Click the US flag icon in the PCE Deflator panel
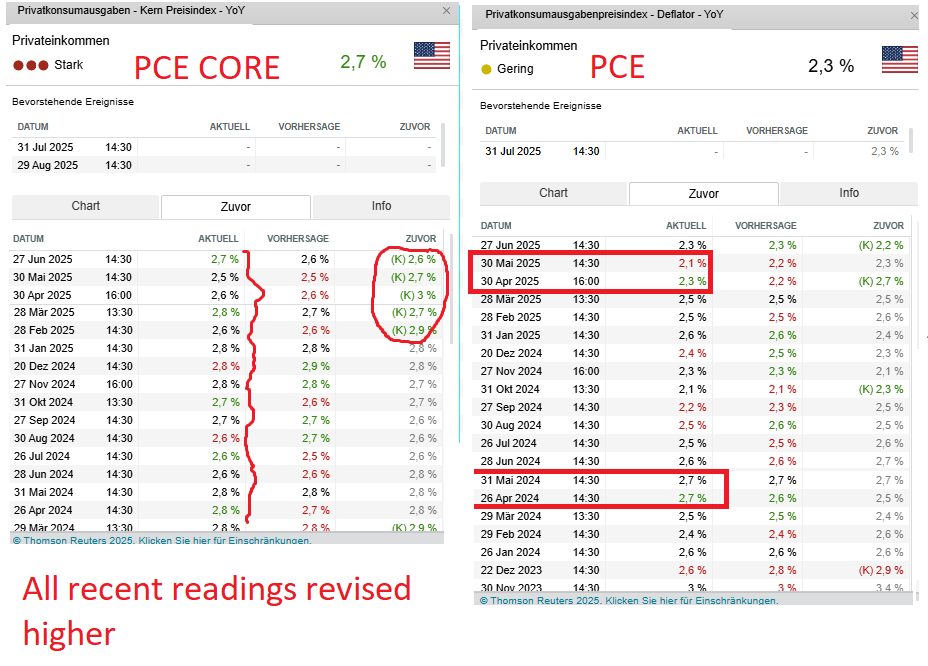Image resolution: width=928 pixels, height=666 pixels. click(x=900, y=60)
